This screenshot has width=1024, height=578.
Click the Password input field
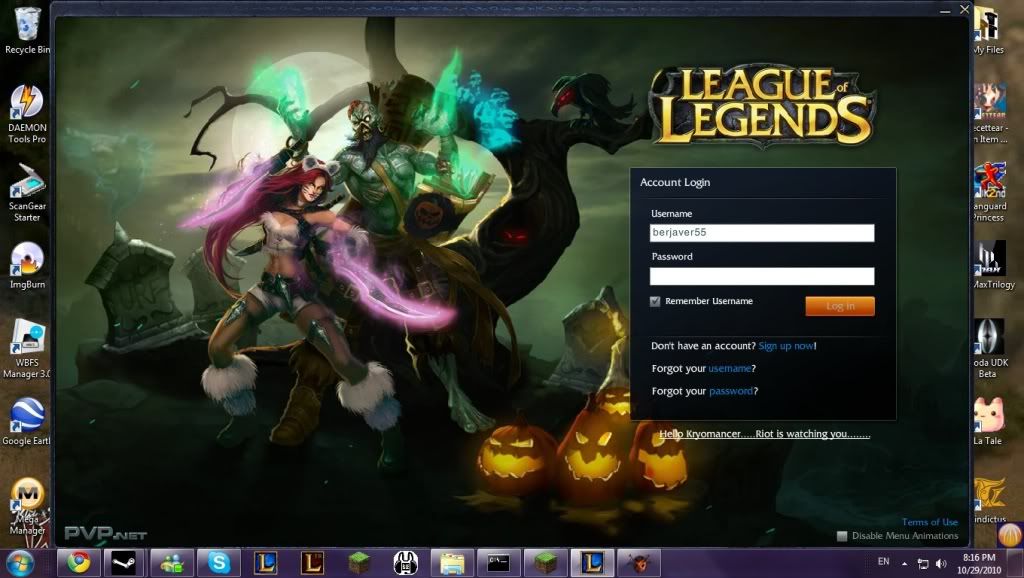(x=761, y=276)
